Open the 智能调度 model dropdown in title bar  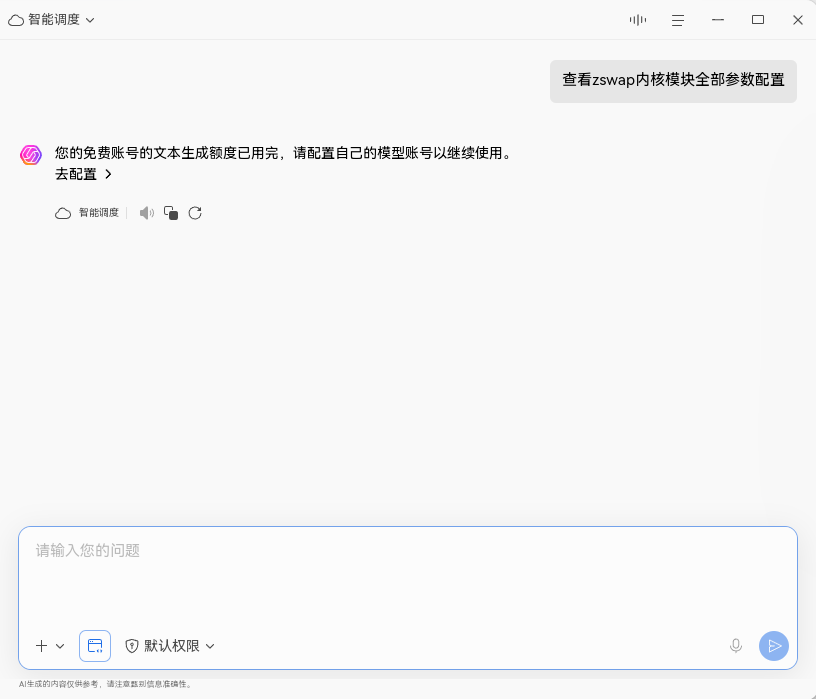pos(51,20)
